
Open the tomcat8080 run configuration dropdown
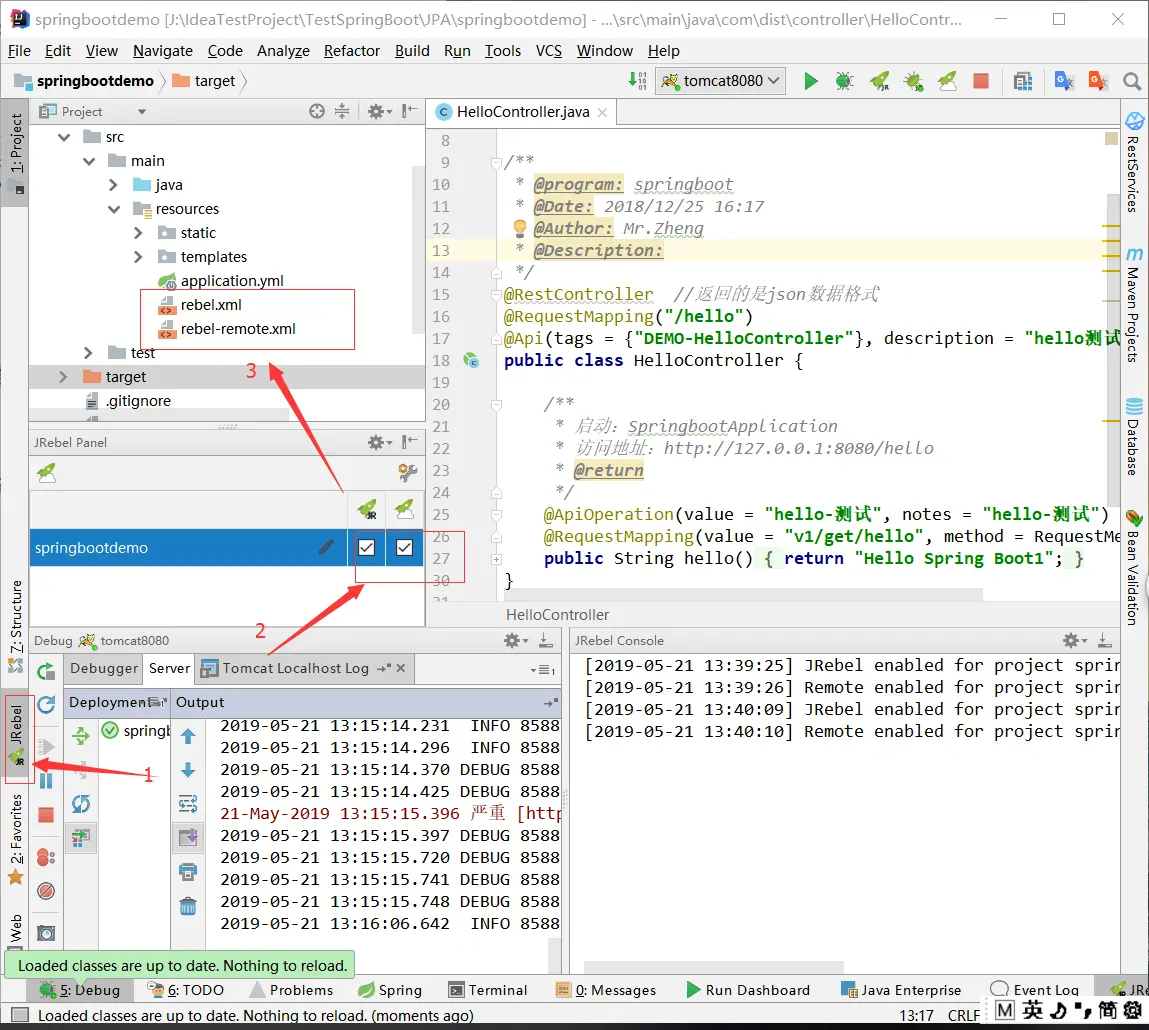[721, 81]
